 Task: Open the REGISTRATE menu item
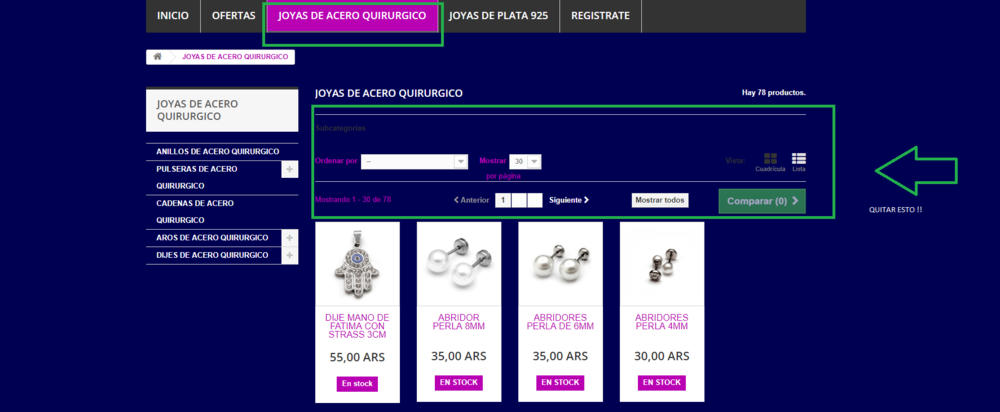coord(600,16)
